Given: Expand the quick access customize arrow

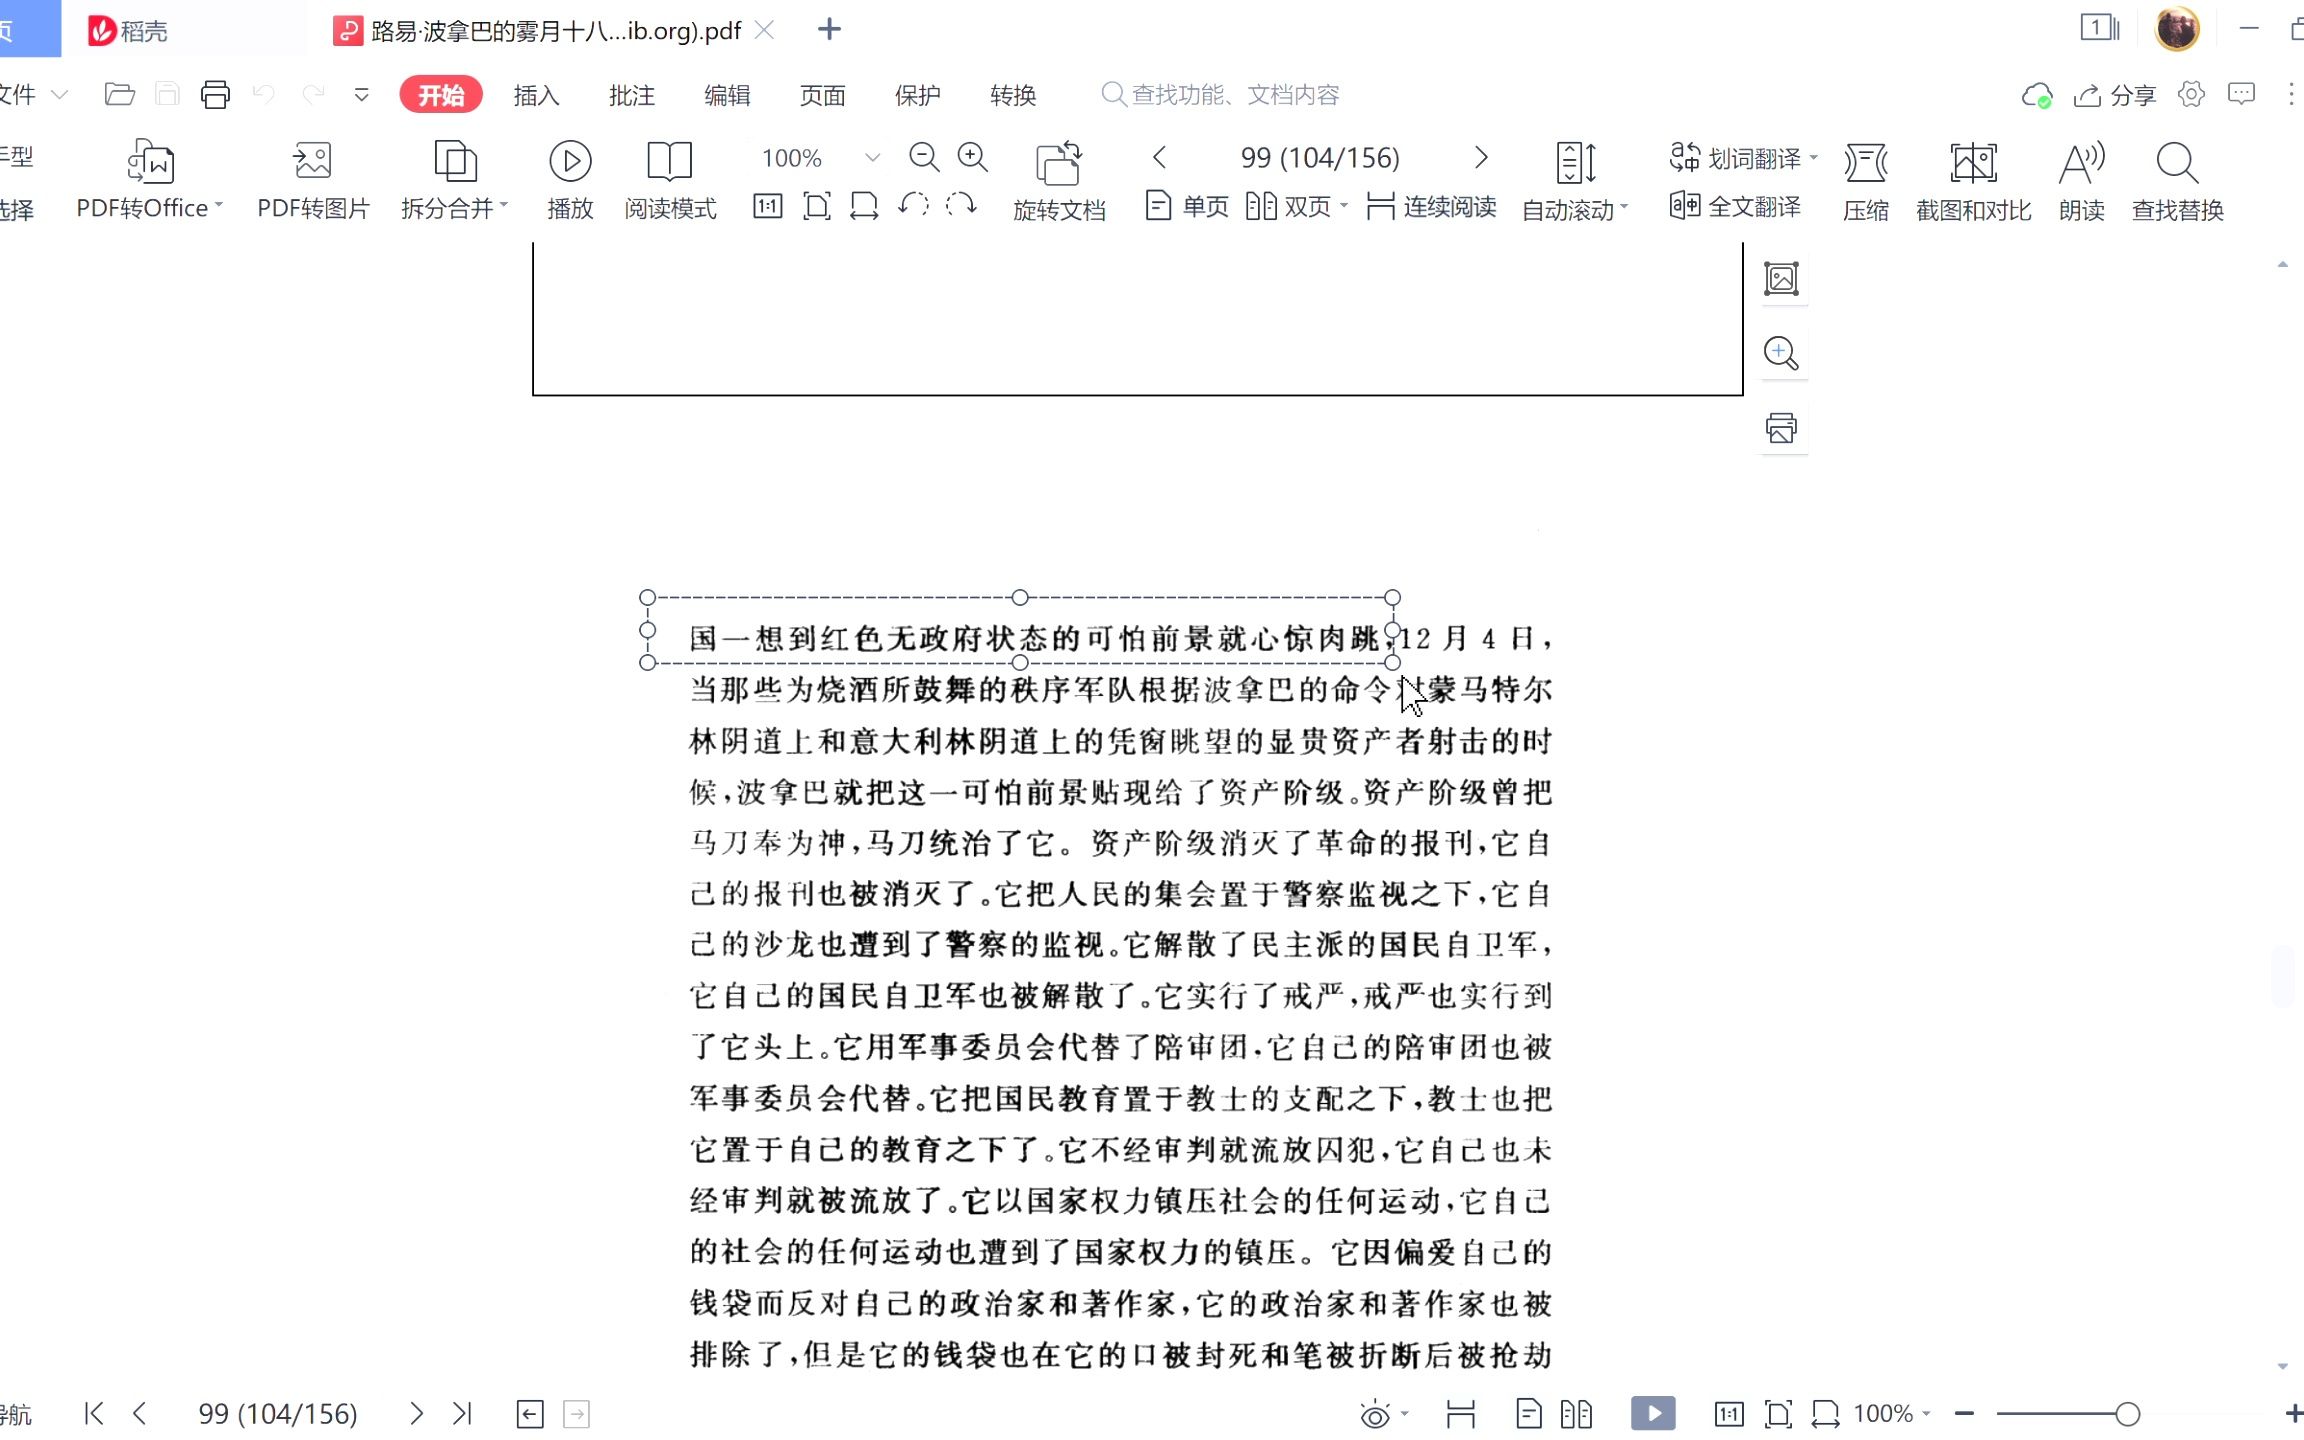Looking at the screenshot, I should click(x=361, y=95).
